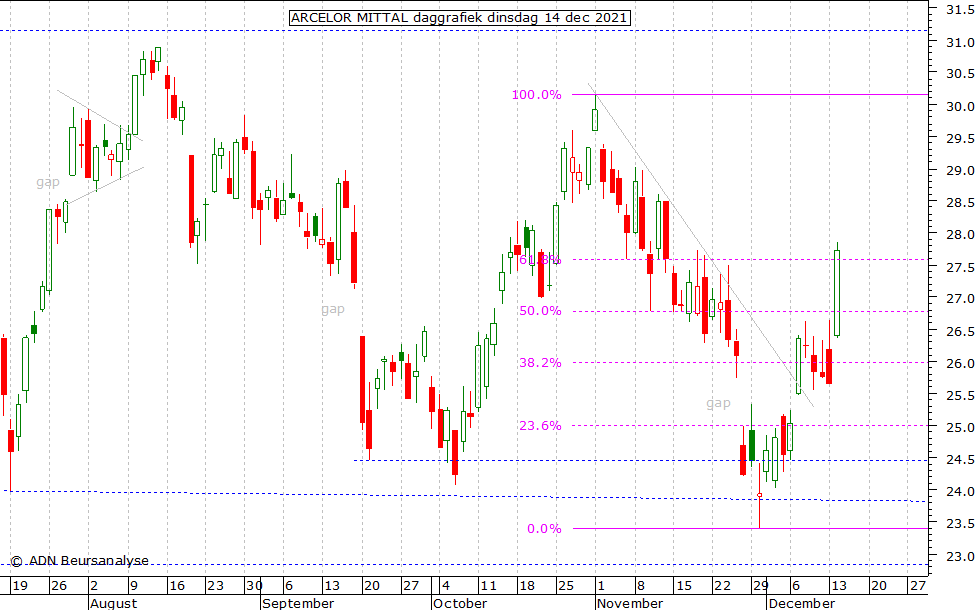Click the 29.0 price axis value

(x=960, y=170)
